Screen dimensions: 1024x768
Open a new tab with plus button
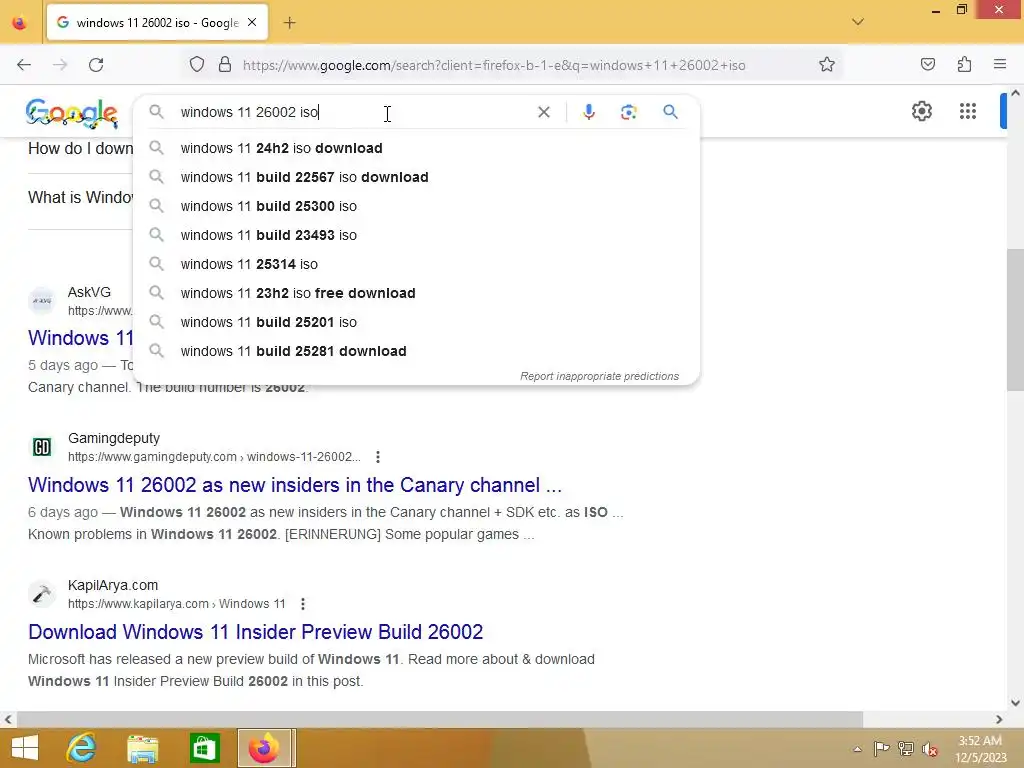pos(289,23)
